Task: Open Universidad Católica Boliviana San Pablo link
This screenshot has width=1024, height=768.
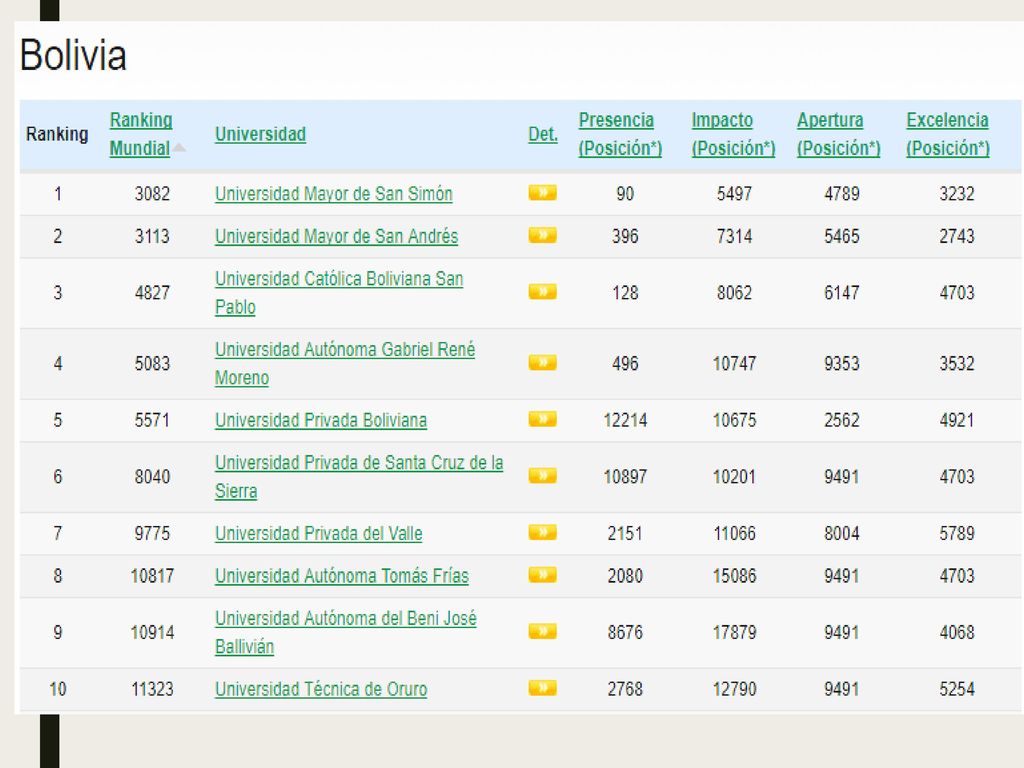Action: [x=339, y=293]
